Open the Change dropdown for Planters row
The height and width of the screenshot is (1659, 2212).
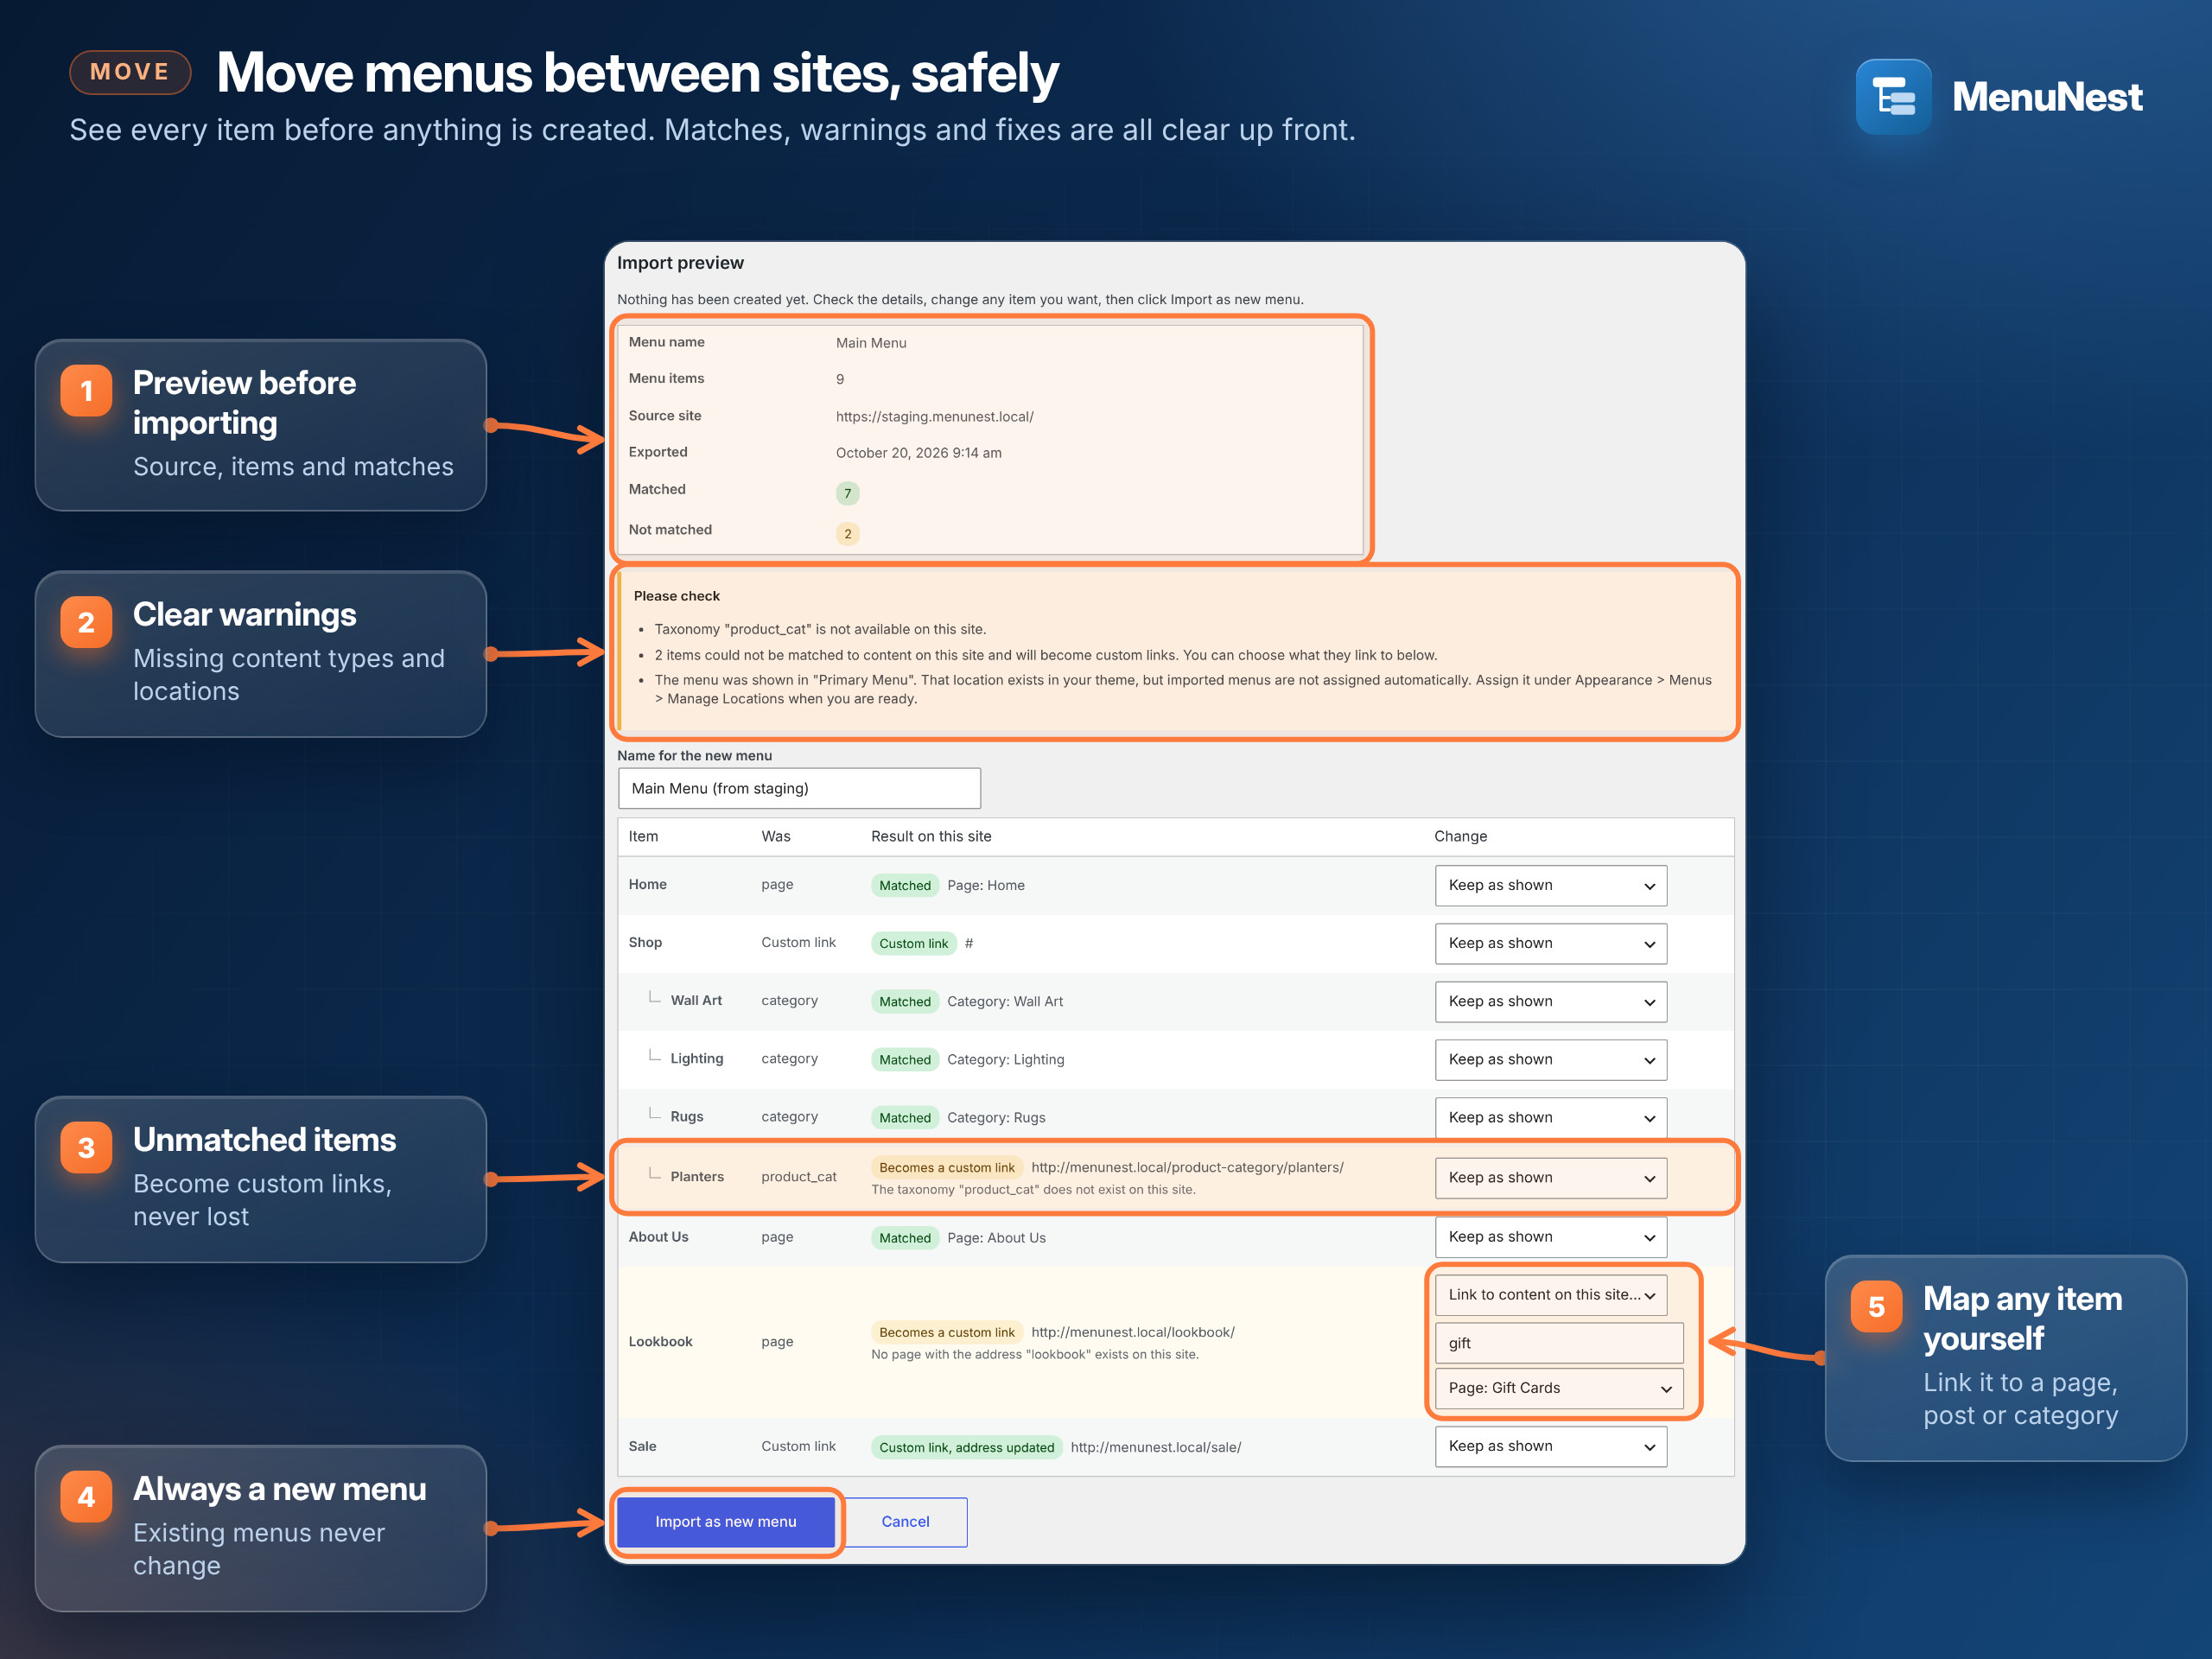(1550, 1177)
